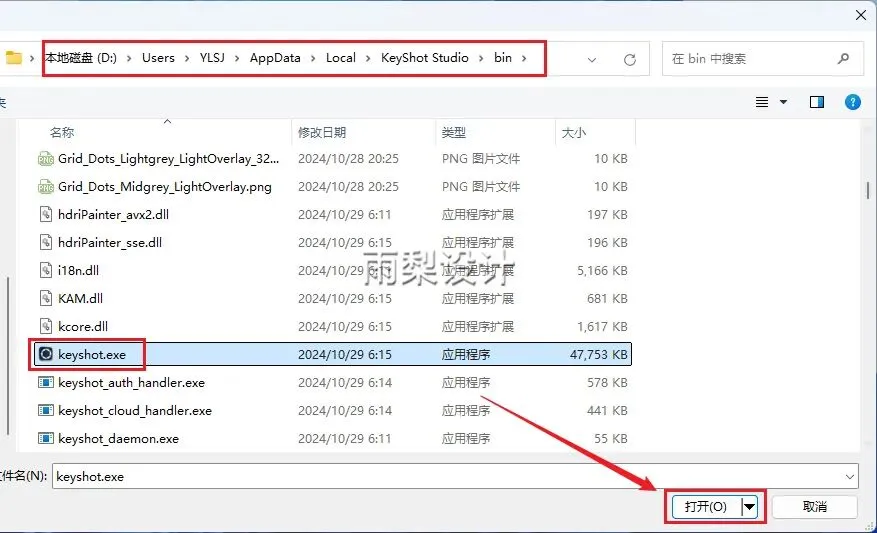Image resolution: width=877 pixels, height=533 pixels.
Task: Click the 5,166 KB size cell
Action: pos(602,270)
